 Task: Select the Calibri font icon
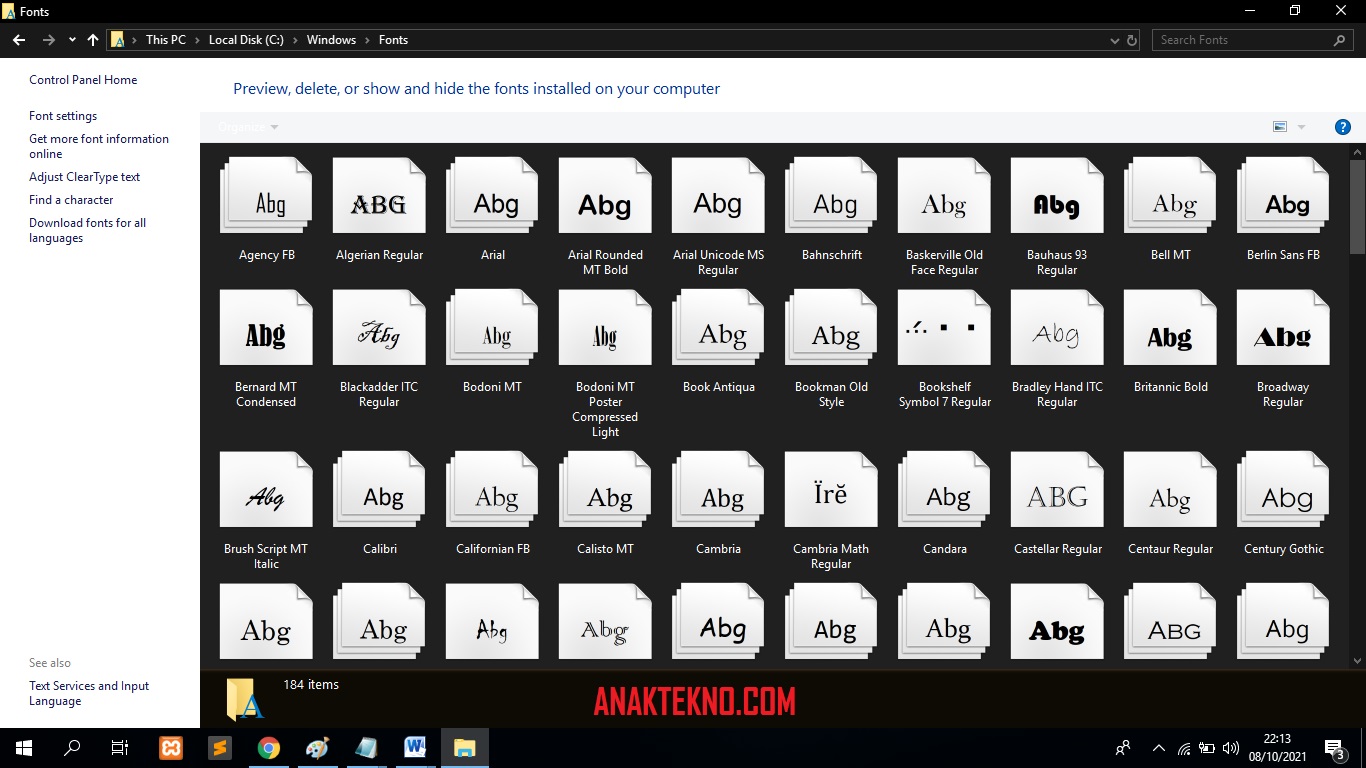coord(379,490)
